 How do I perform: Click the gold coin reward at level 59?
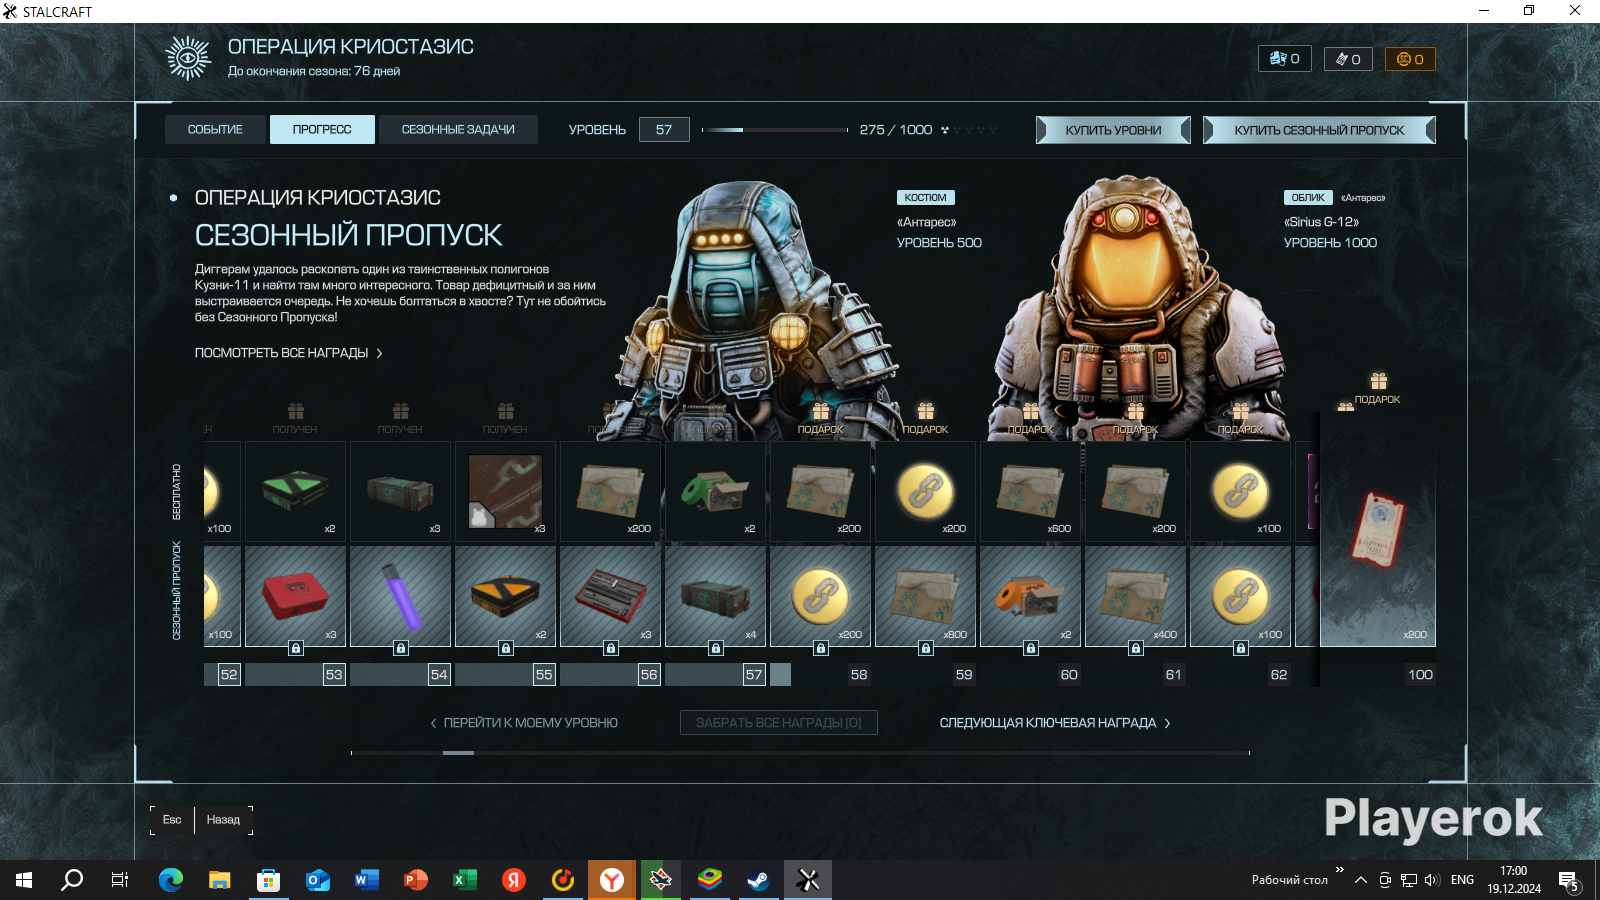tap(925, 491)
